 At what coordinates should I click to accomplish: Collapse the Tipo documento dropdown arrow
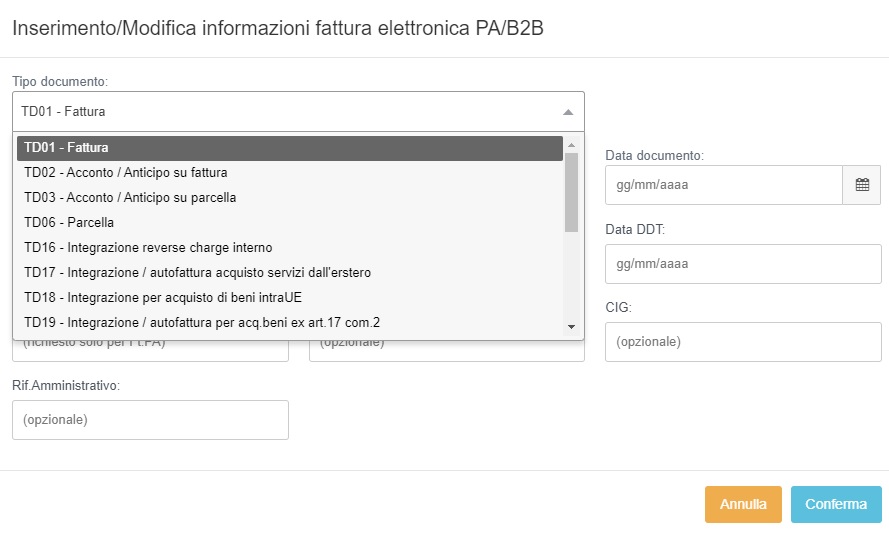(568, 112)
